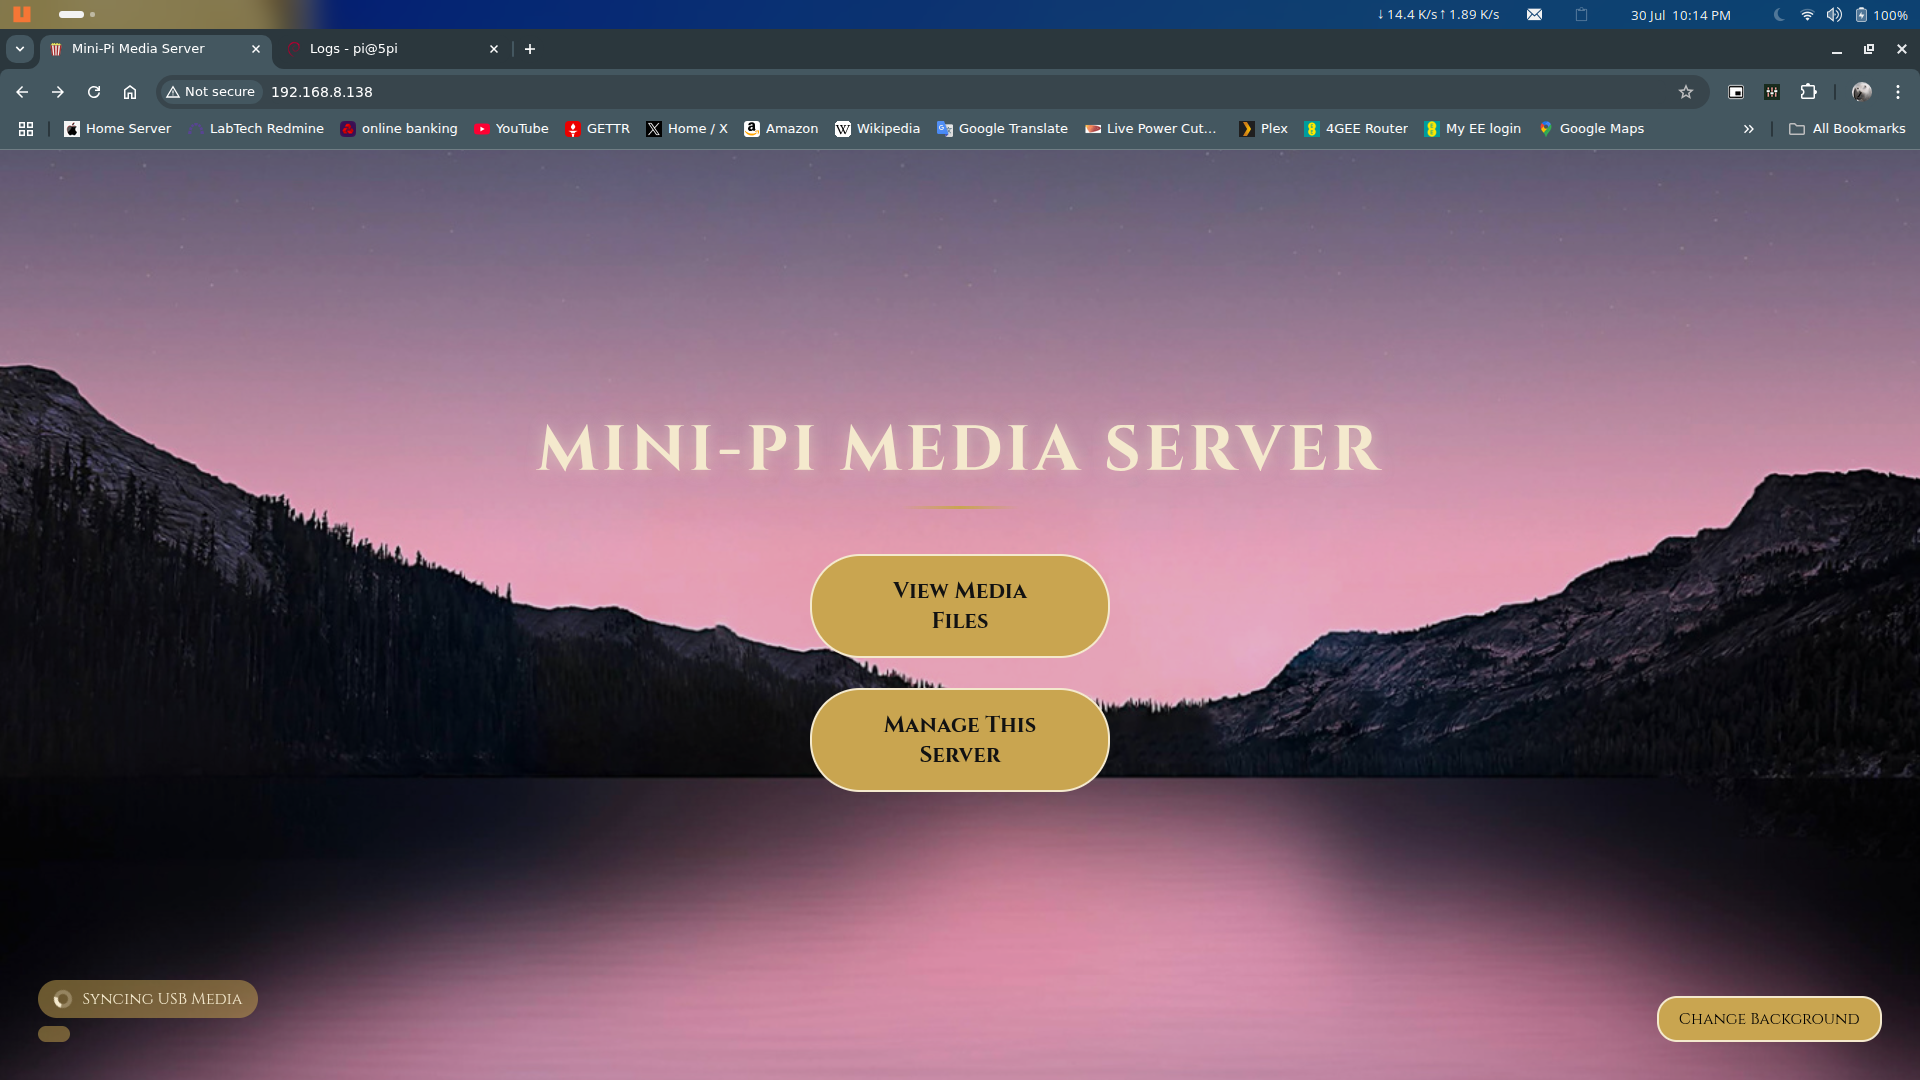
Task: Open the browser profile avatar
Action: tap(1861, 91)
